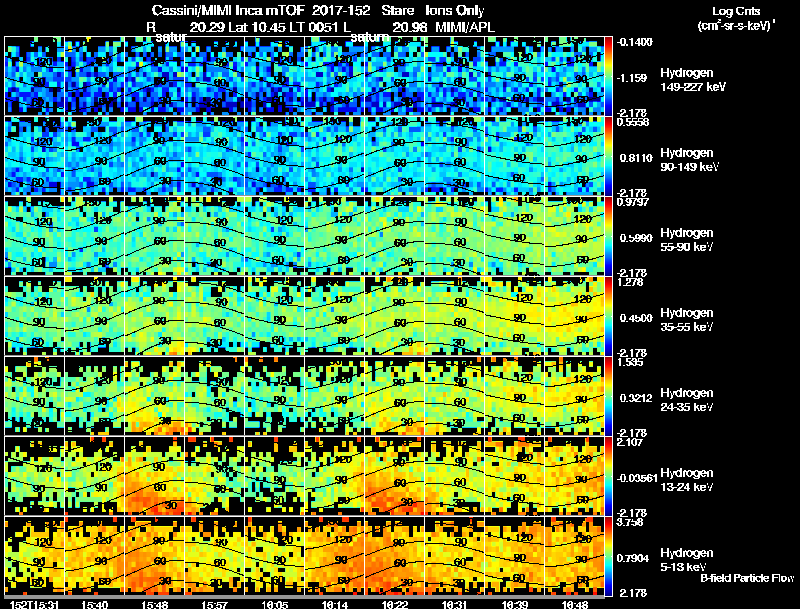The image size is (800, 609).
Task: Click the '2017-152' date in the title
Action: pos(340,11)
